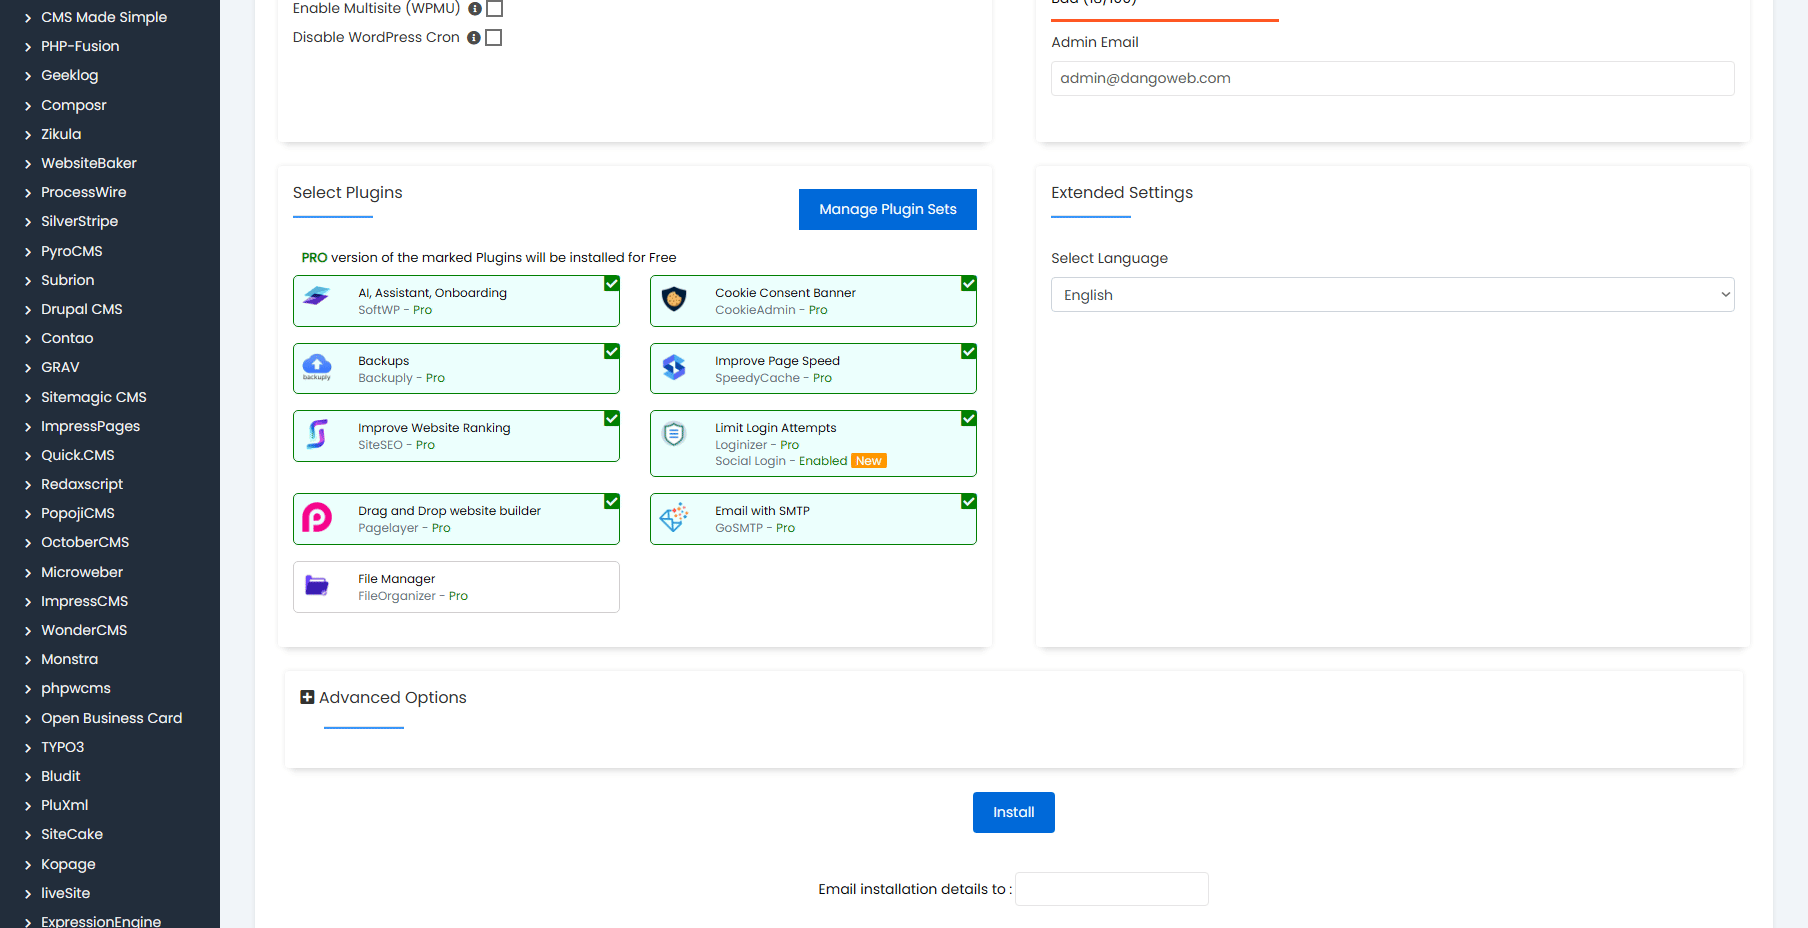Open Redaxscript in the sidebar
1808x928 pixels.
coord(82,484)
